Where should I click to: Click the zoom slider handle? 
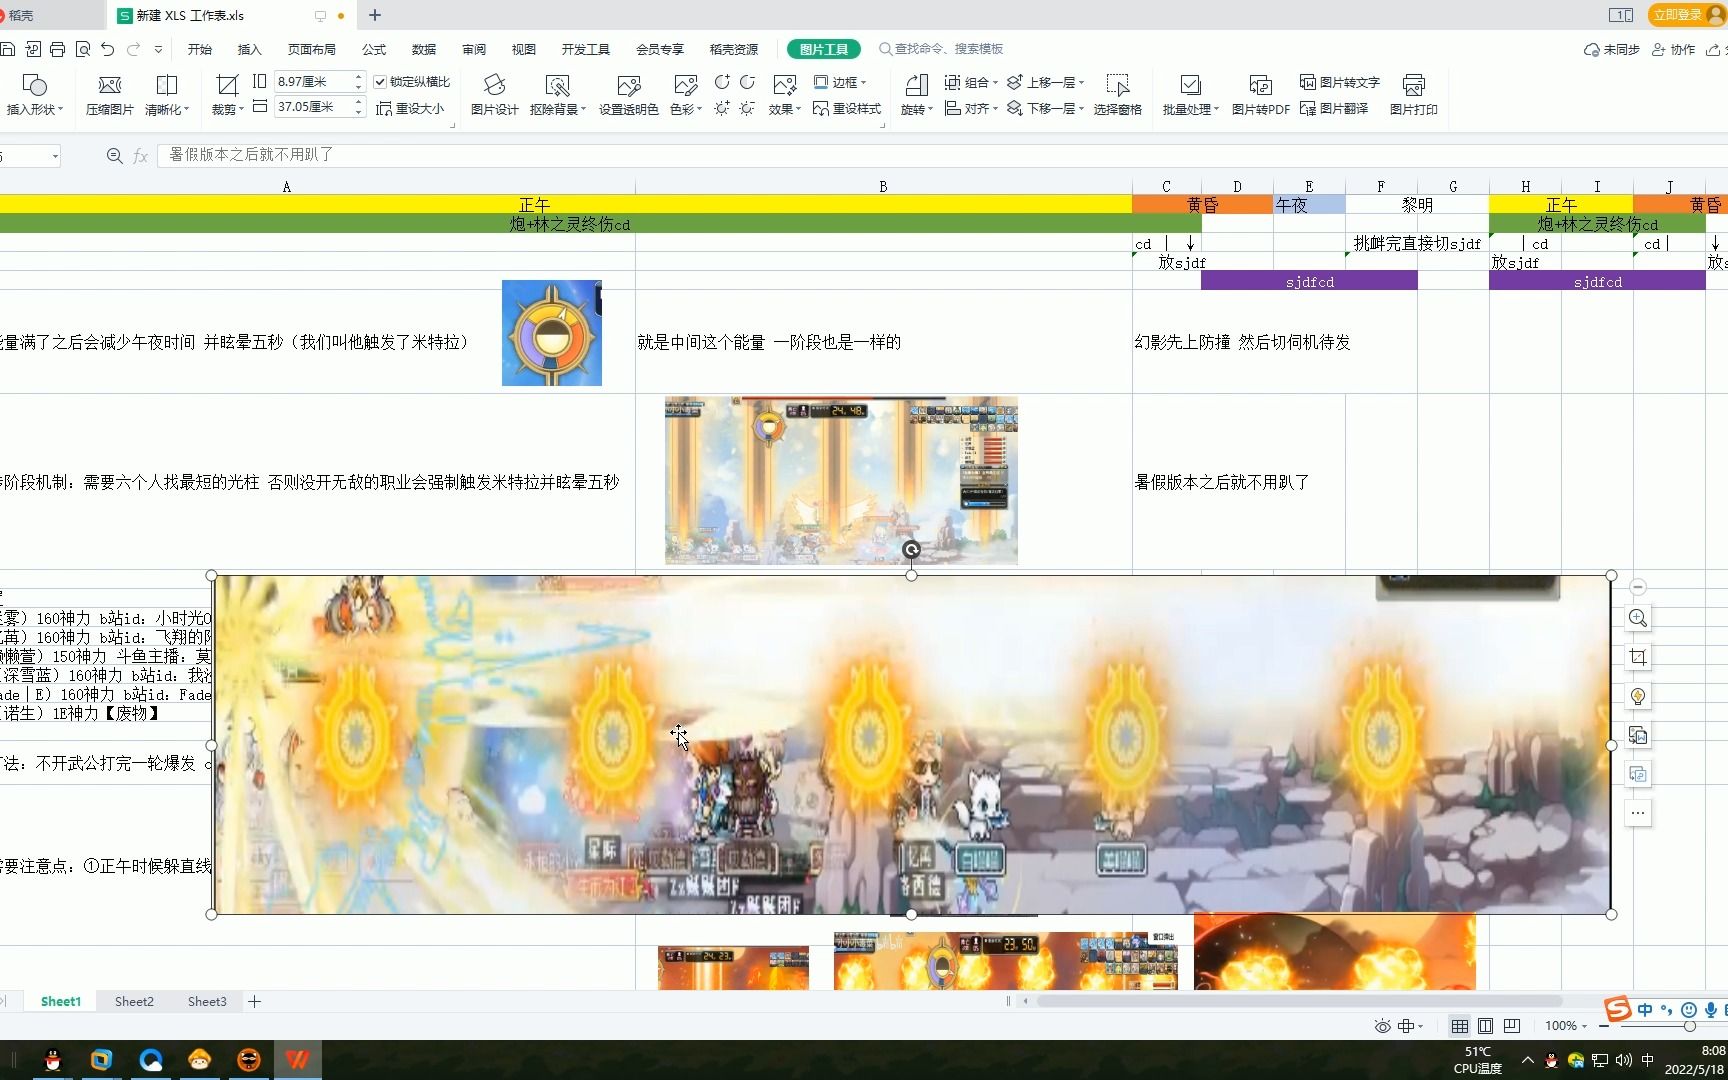point(1690,1026)
